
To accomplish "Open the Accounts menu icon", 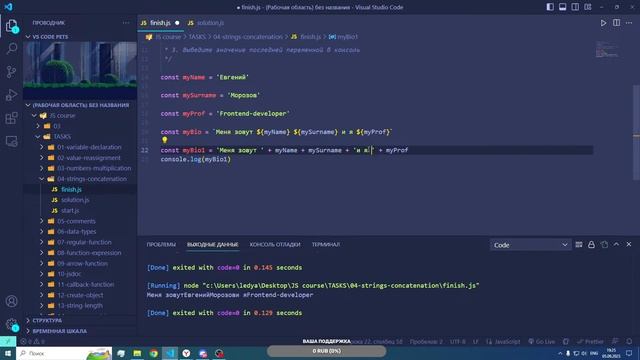I will [x=11, y=301].
